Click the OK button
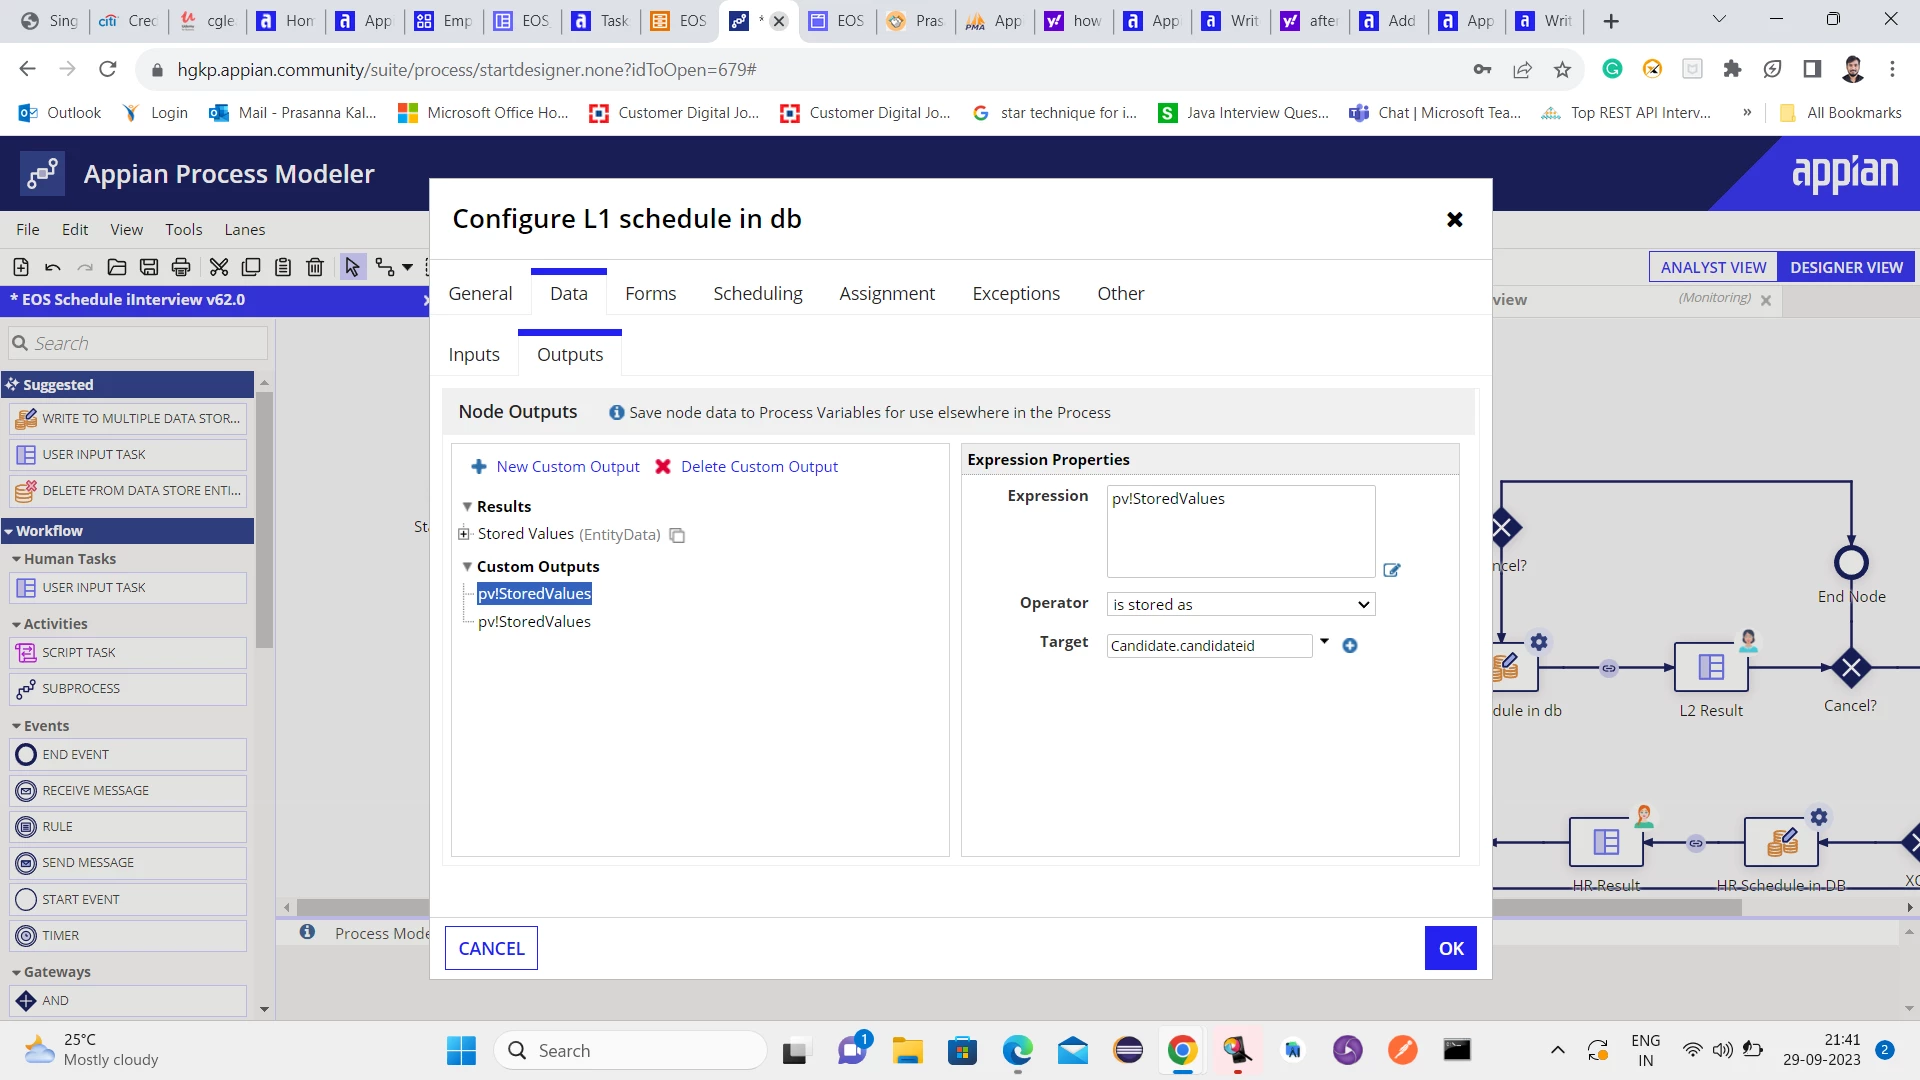 coord(1451,948)
